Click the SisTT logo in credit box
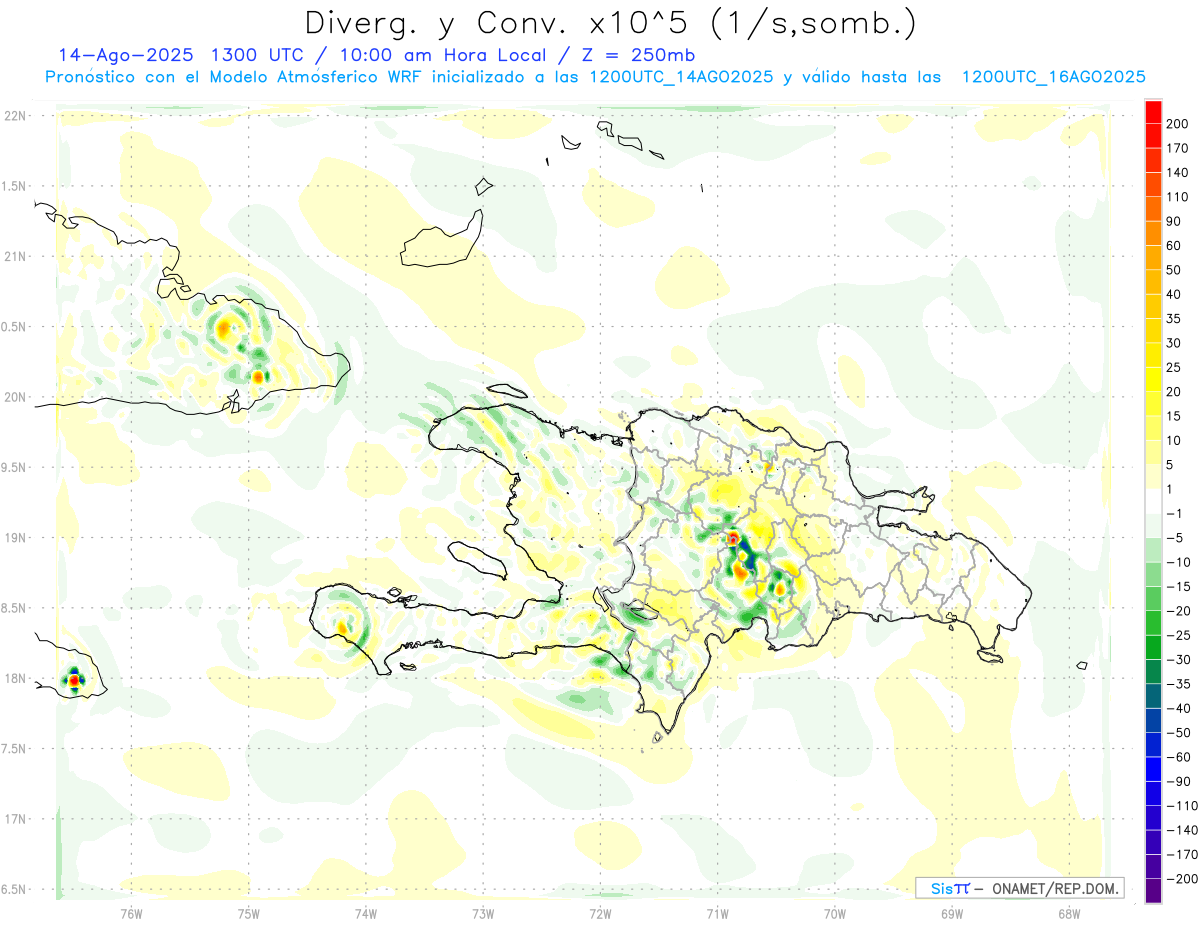The height and width of the screenshot is (927, 1200). (950, 889)
